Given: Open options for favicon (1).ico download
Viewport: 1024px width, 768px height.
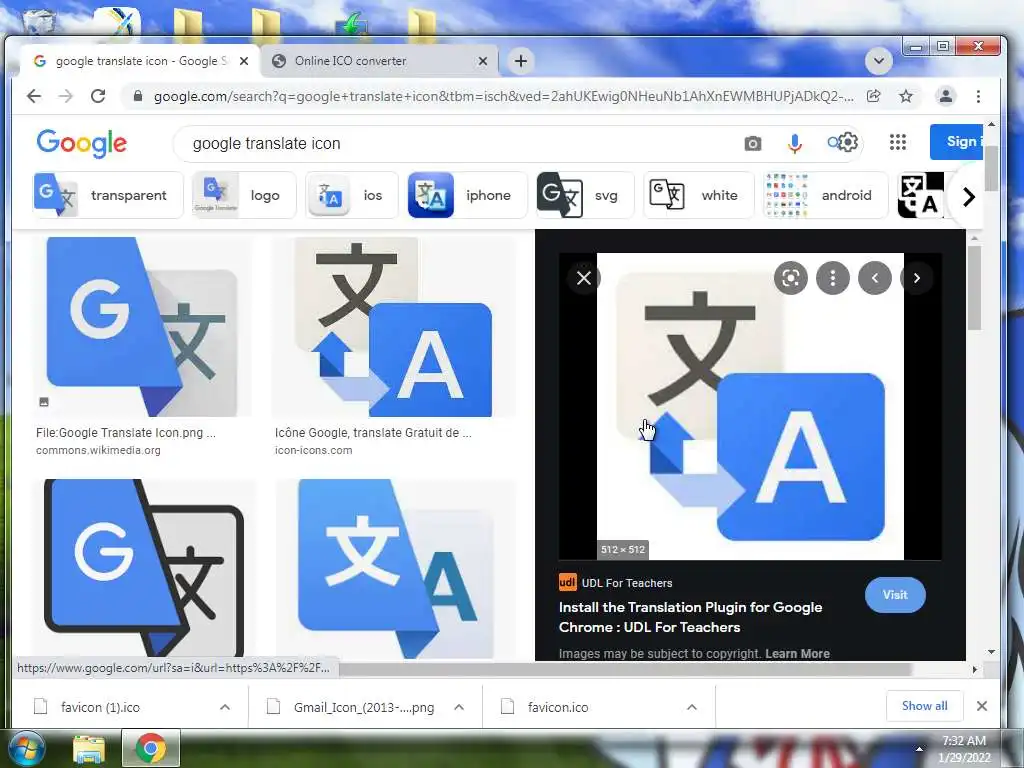Looking at the screenshot, I should point(225,707).
